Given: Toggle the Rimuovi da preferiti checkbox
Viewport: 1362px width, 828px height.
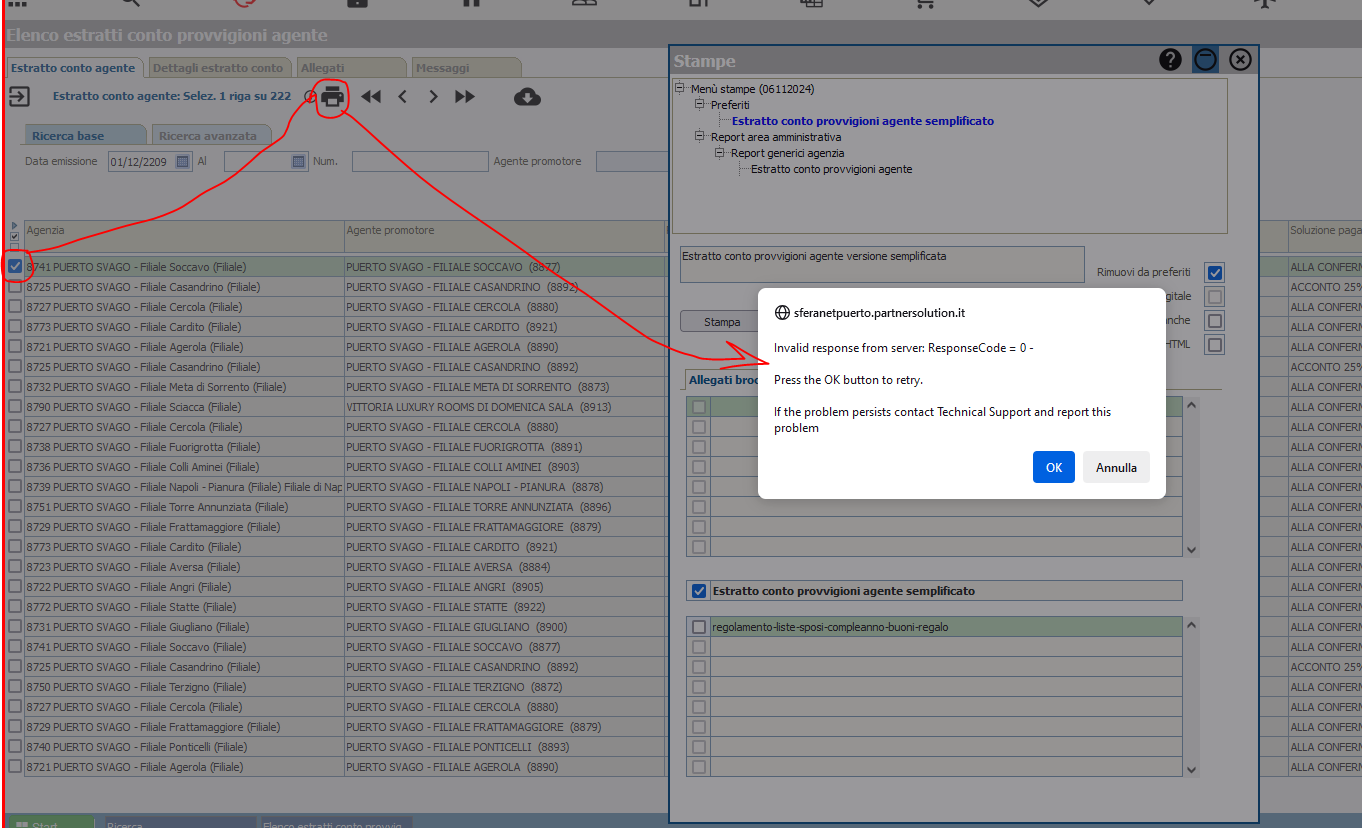Looking at the screenshot, I should coord(1214,273).
